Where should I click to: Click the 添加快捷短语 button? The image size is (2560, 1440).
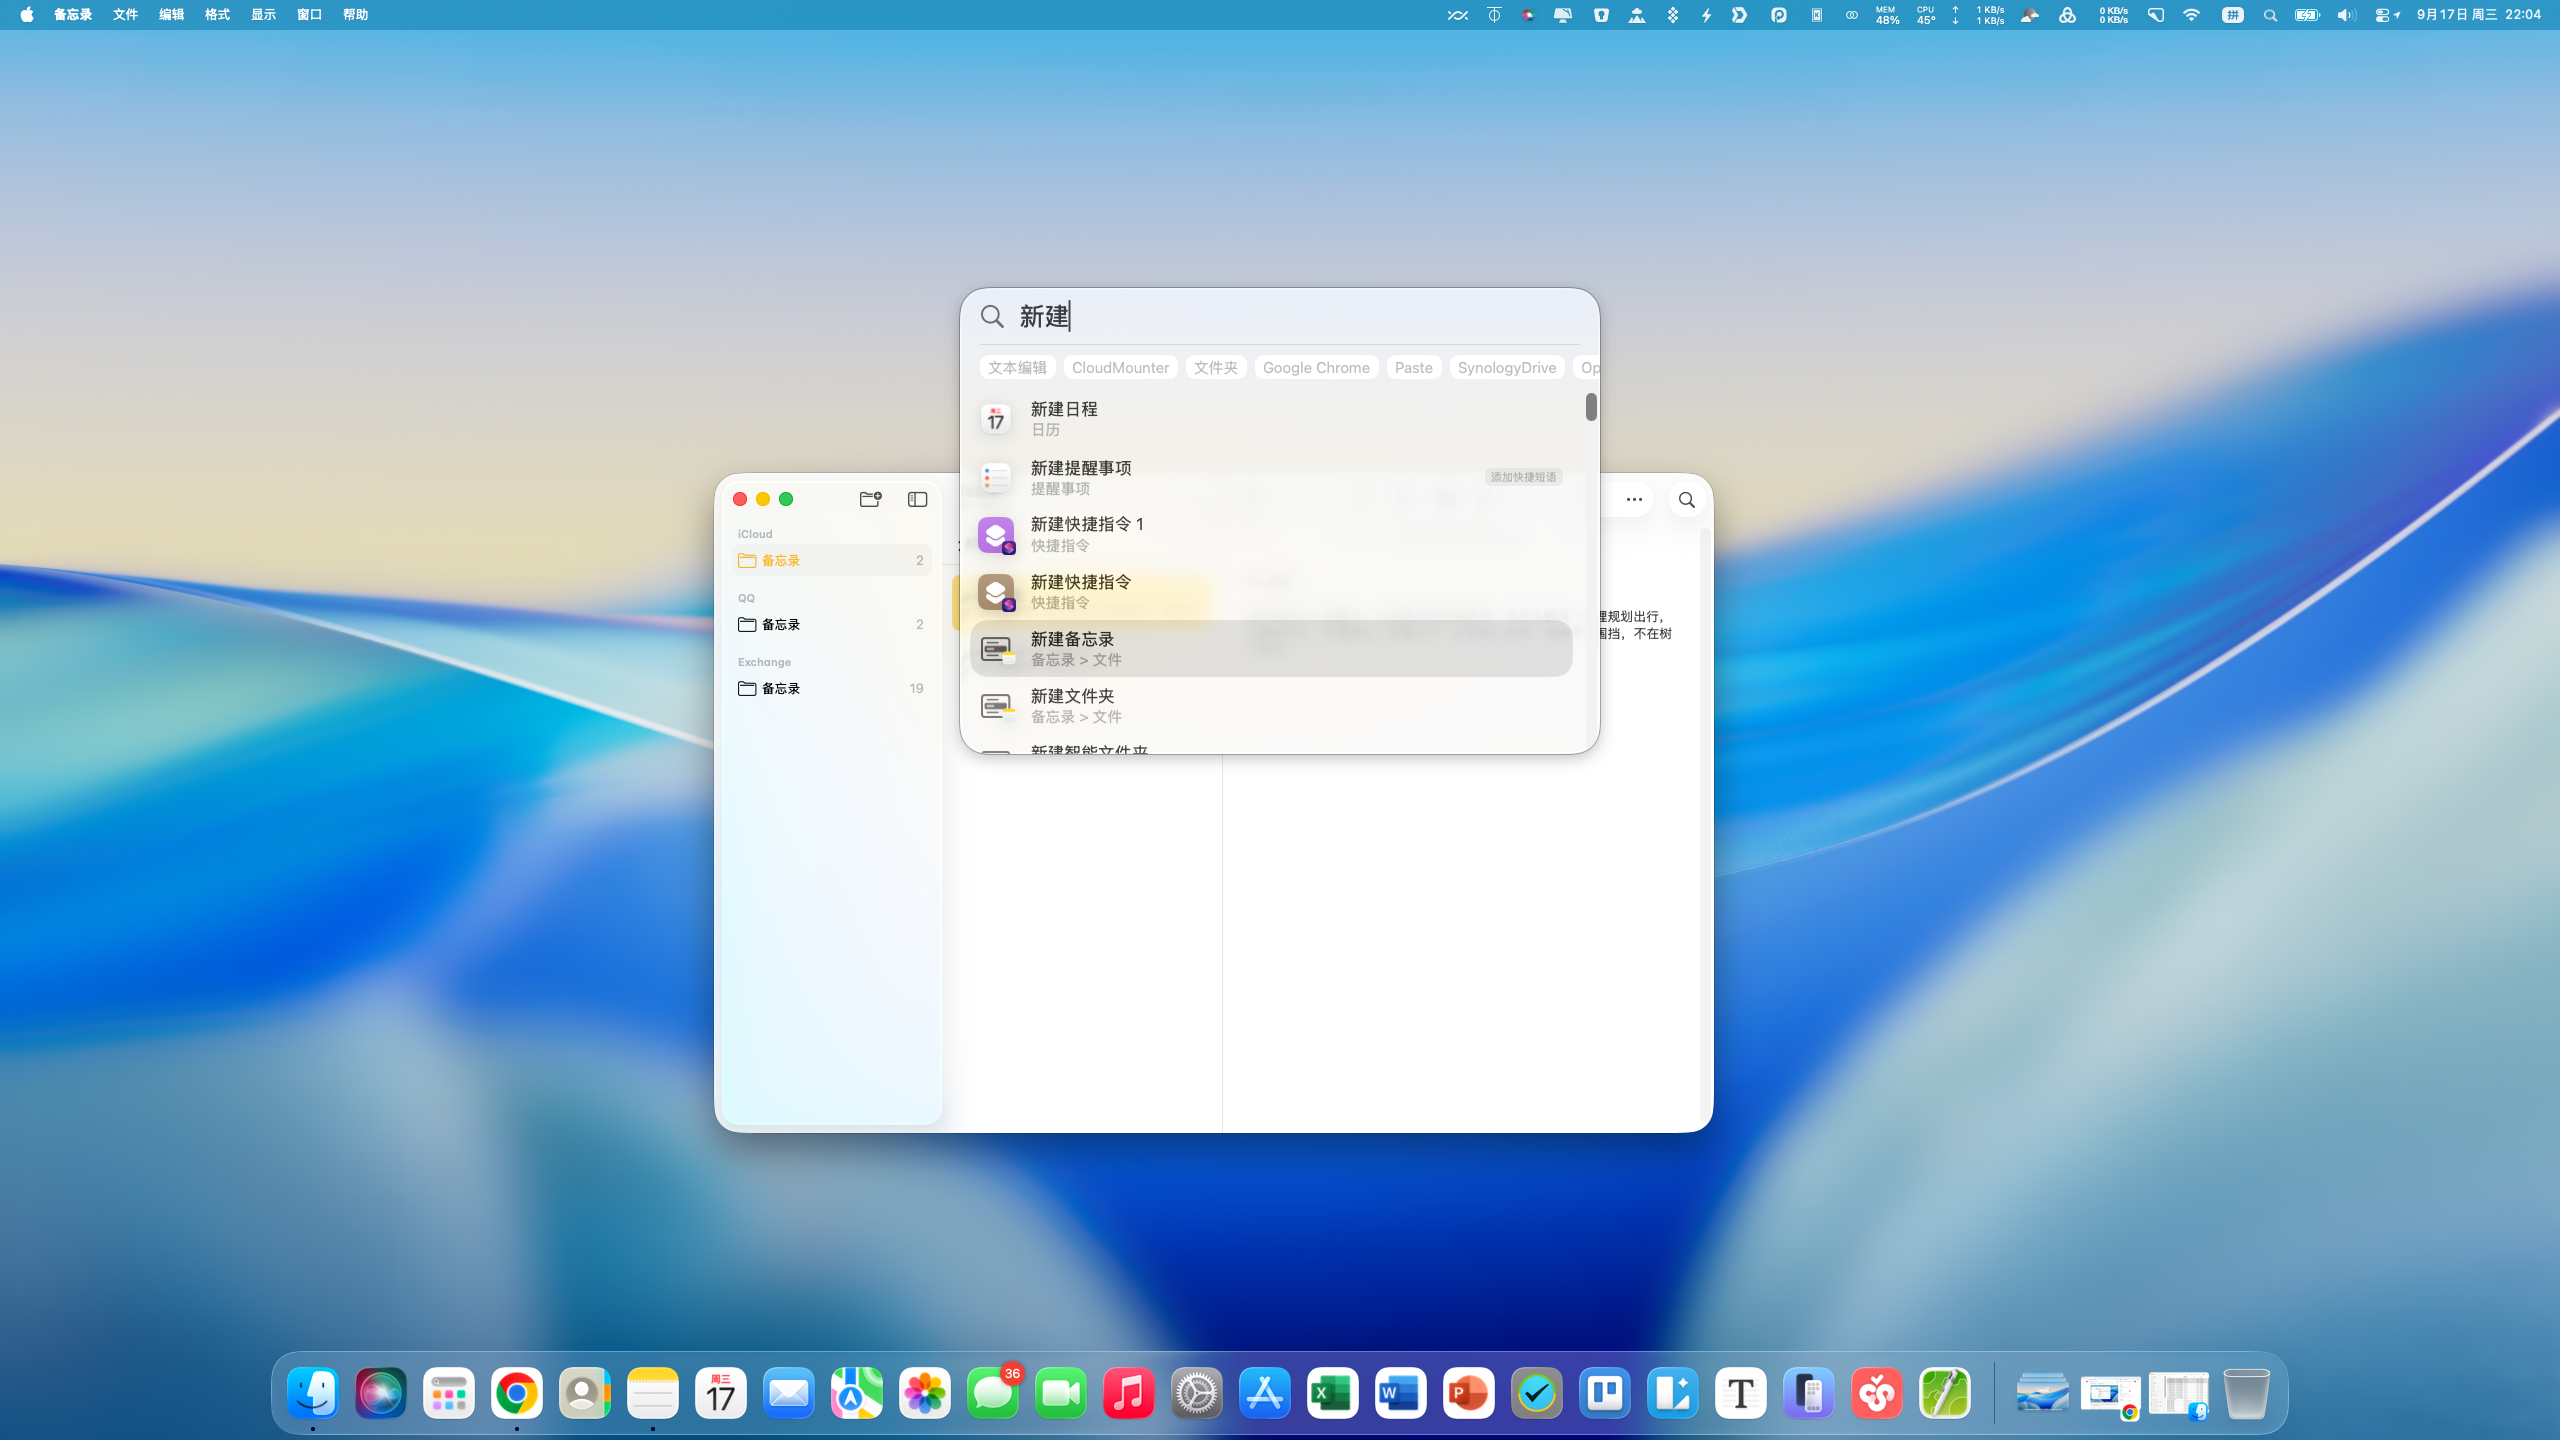[1523, 477]
